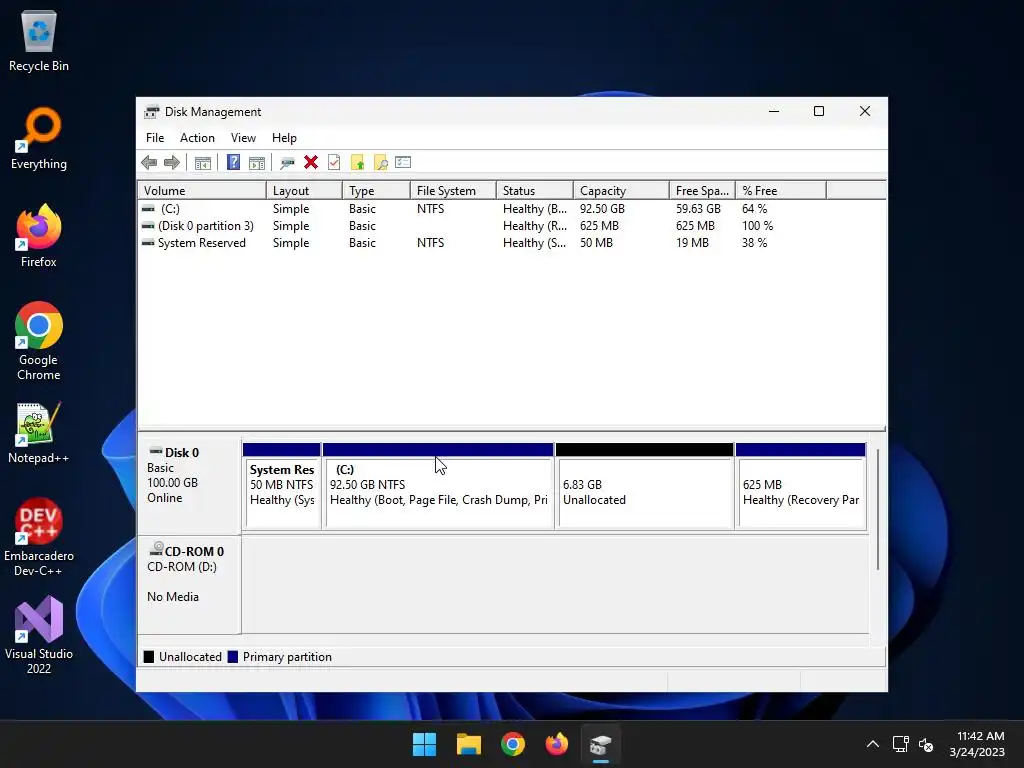The image size is (1024, 768).
Task: Click the graphical view vertical scrollbar
Action: [878, 509]
